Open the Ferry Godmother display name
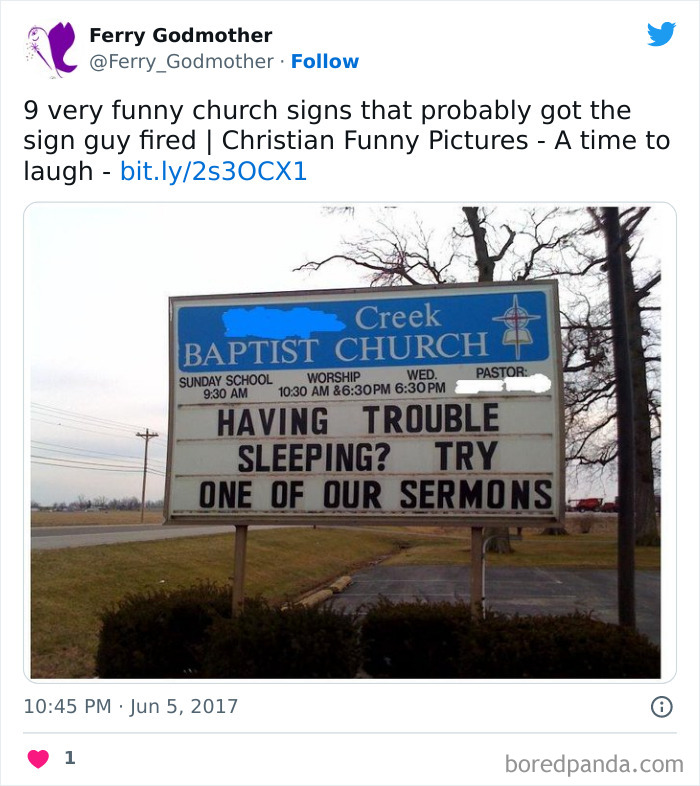This screenshot has height=786, width=700. 181,35
